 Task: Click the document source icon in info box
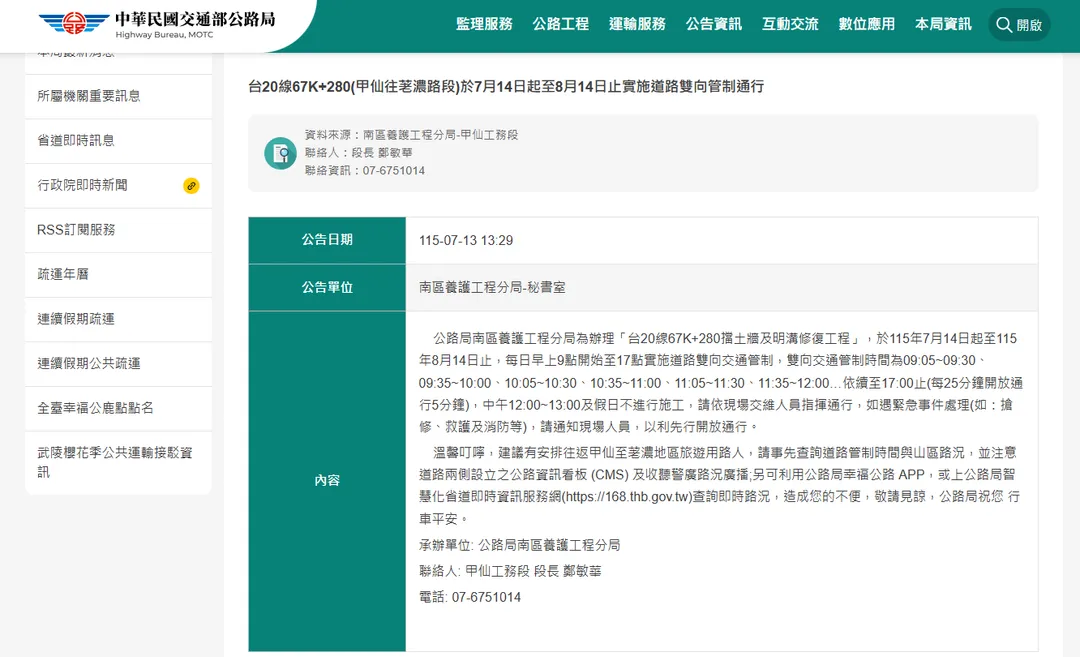point(280,153)
